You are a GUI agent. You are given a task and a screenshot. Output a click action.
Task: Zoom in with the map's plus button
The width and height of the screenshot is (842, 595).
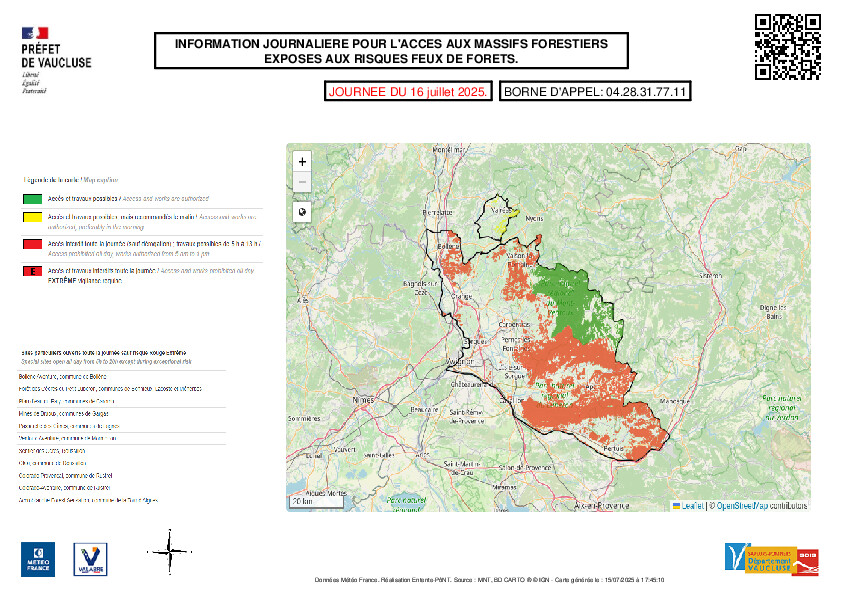click(x=302, y=162)
